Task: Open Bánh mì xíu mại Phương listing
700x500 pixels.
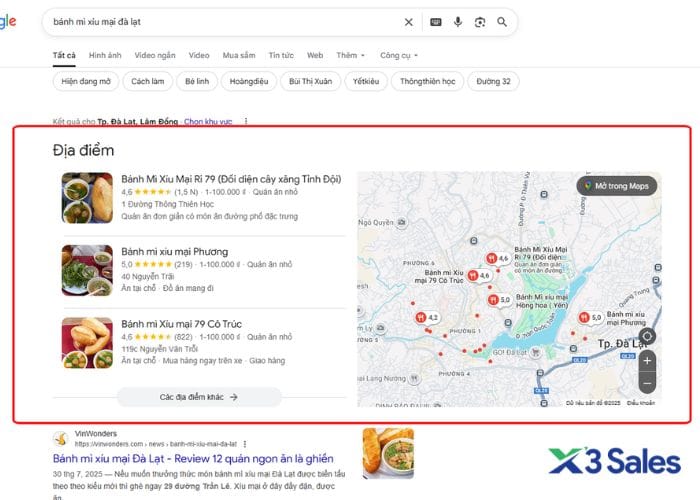Action: click(175, 252)
